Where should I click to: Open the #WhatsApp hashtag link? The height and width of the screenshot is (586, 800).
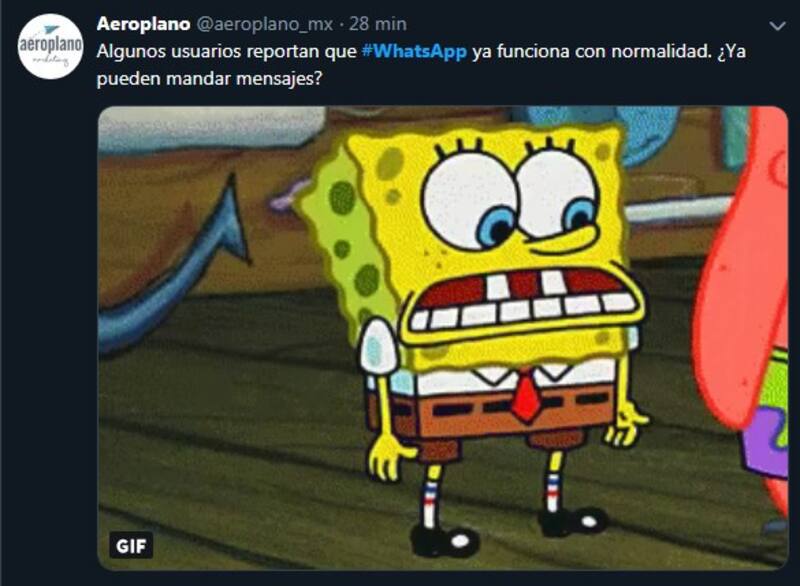414,52
